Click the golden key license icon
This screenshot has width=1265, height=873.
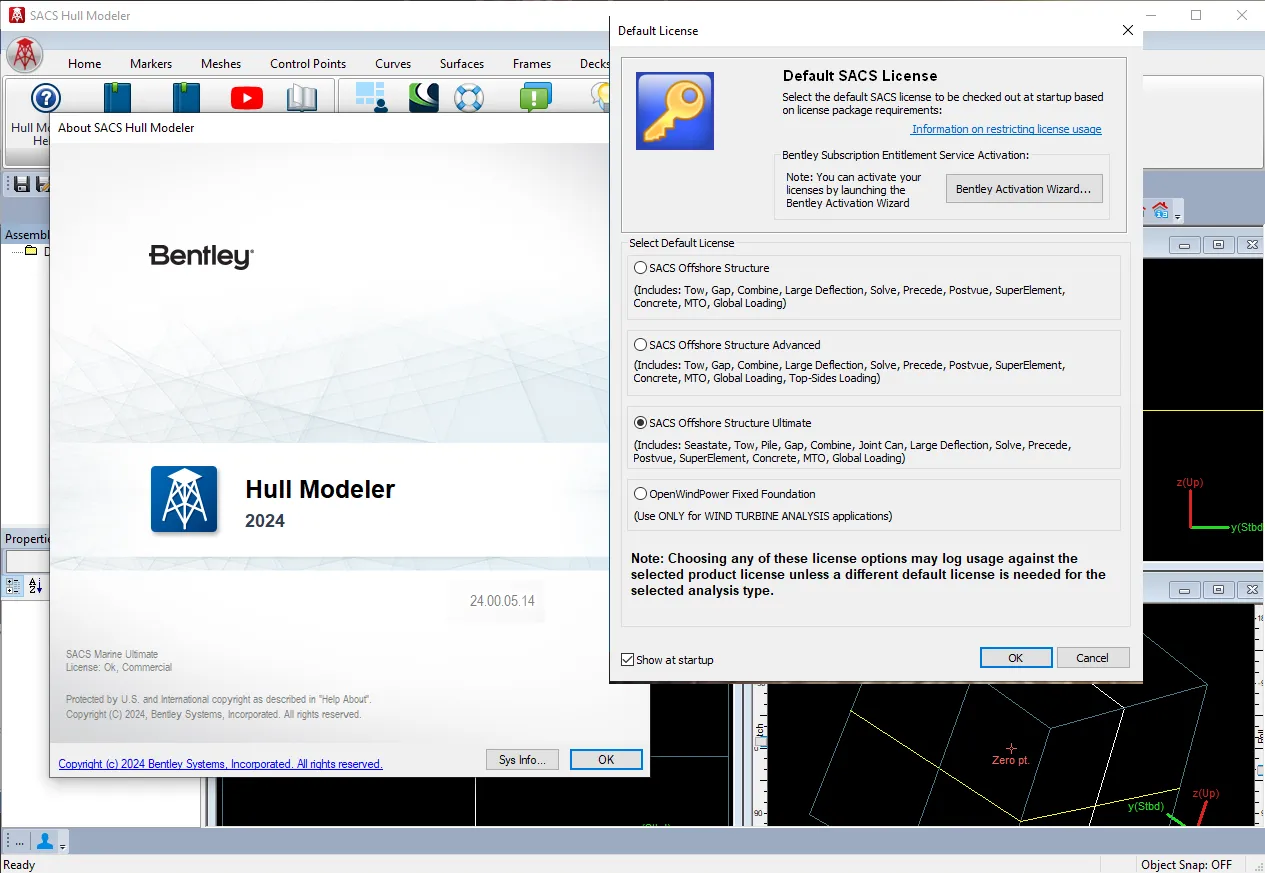pos(675,111)
